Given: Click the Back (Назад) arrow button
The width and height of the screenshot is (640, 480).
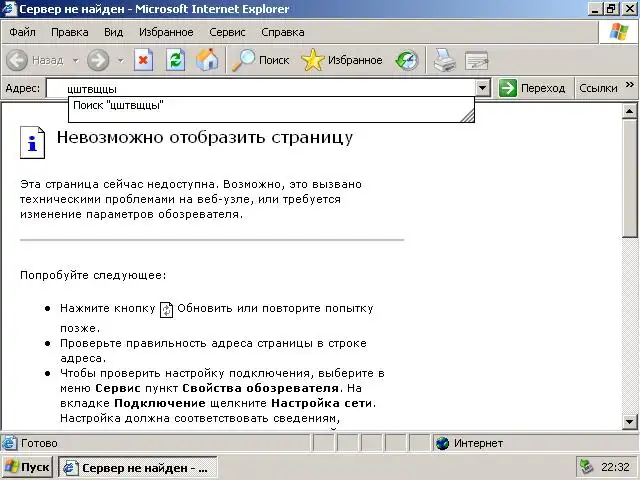Looking at the screenshot, I should tap(35, 60).
